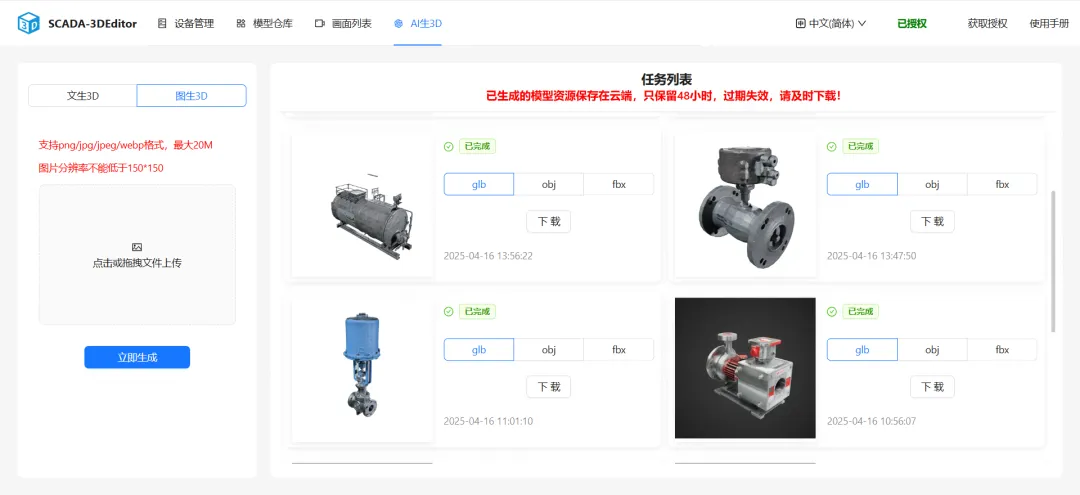The height and width of the screenshot is (495, 1080).
Task: Switch to the 文生3D tab
Action: [83, 96]
